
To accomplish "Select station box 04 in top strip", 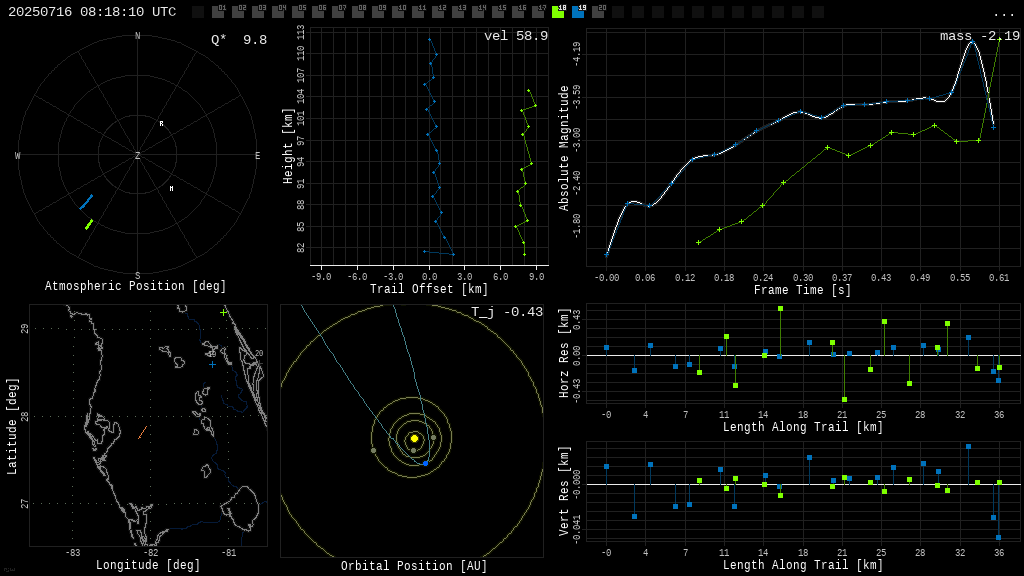I will 278,12.
